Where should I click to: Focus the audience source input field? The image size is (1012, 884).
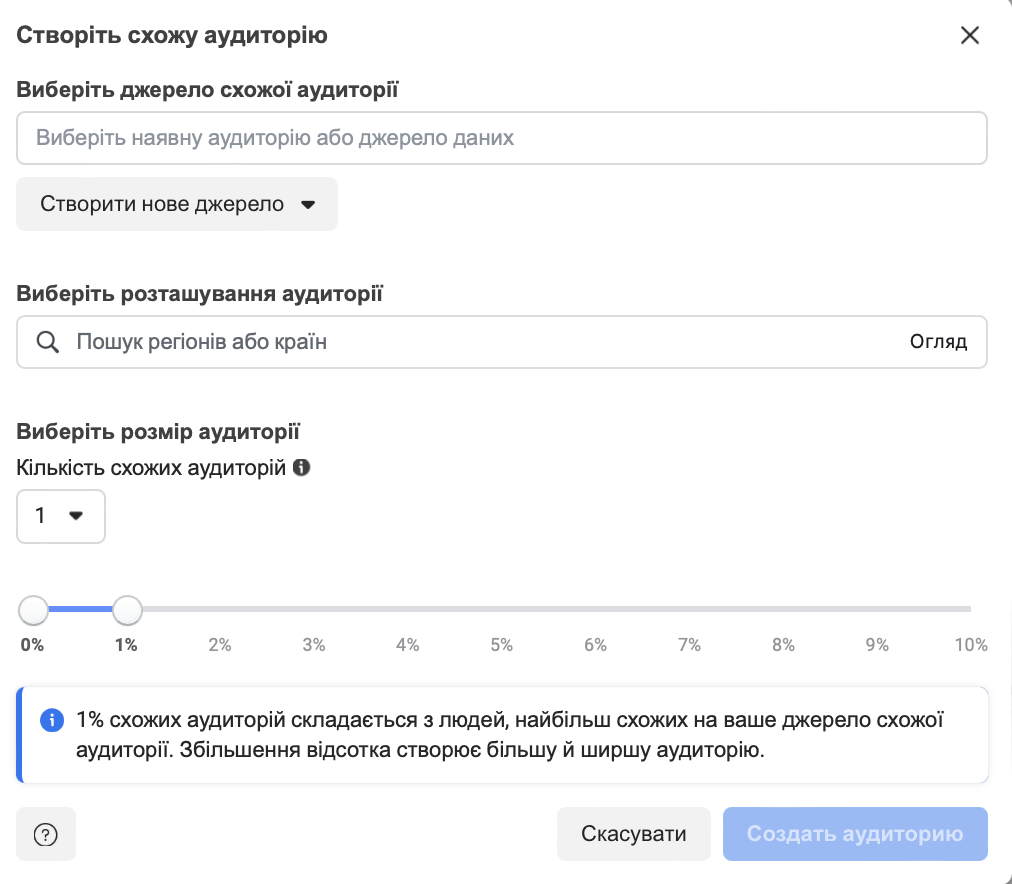(501, 138)
